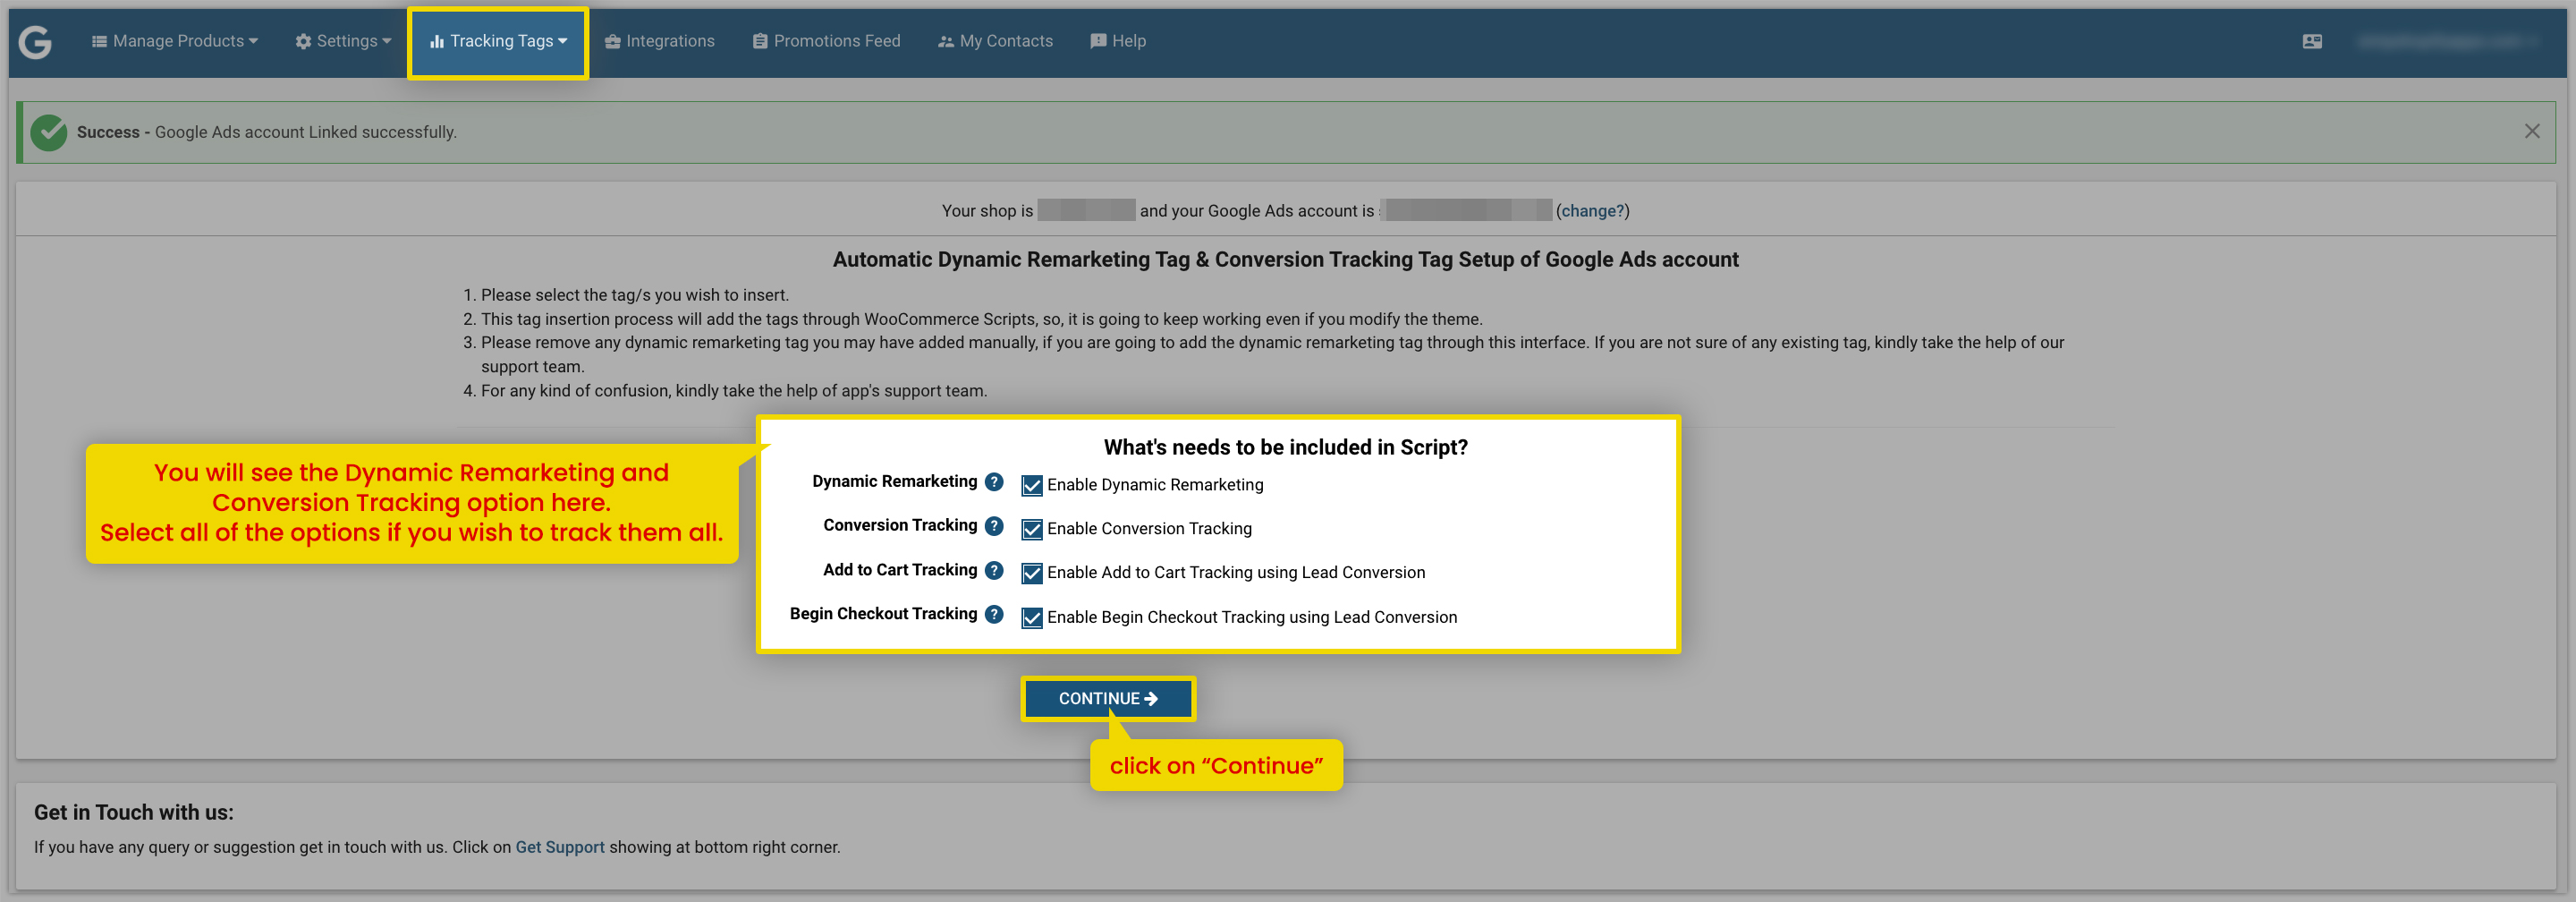Image resolution: width=2576 pixels, height=902 pixels.
Task: Click the CONTINUE button
Action: click(x=1108, y=699)
